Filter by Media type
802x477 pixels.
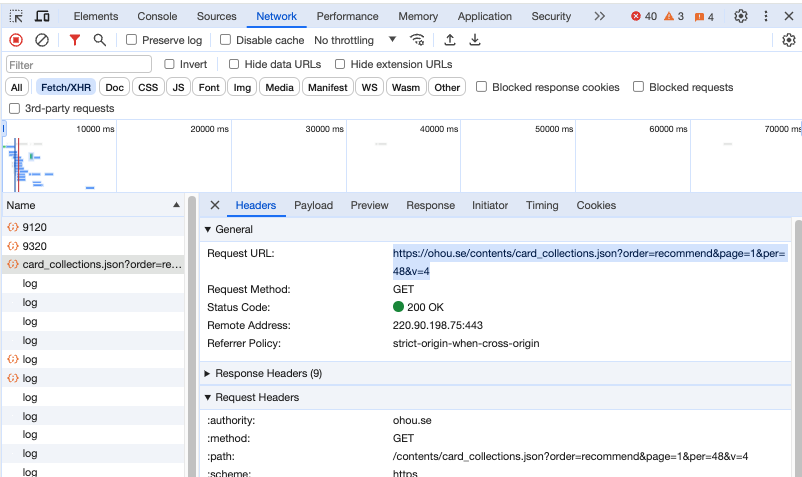coord(279,87)
